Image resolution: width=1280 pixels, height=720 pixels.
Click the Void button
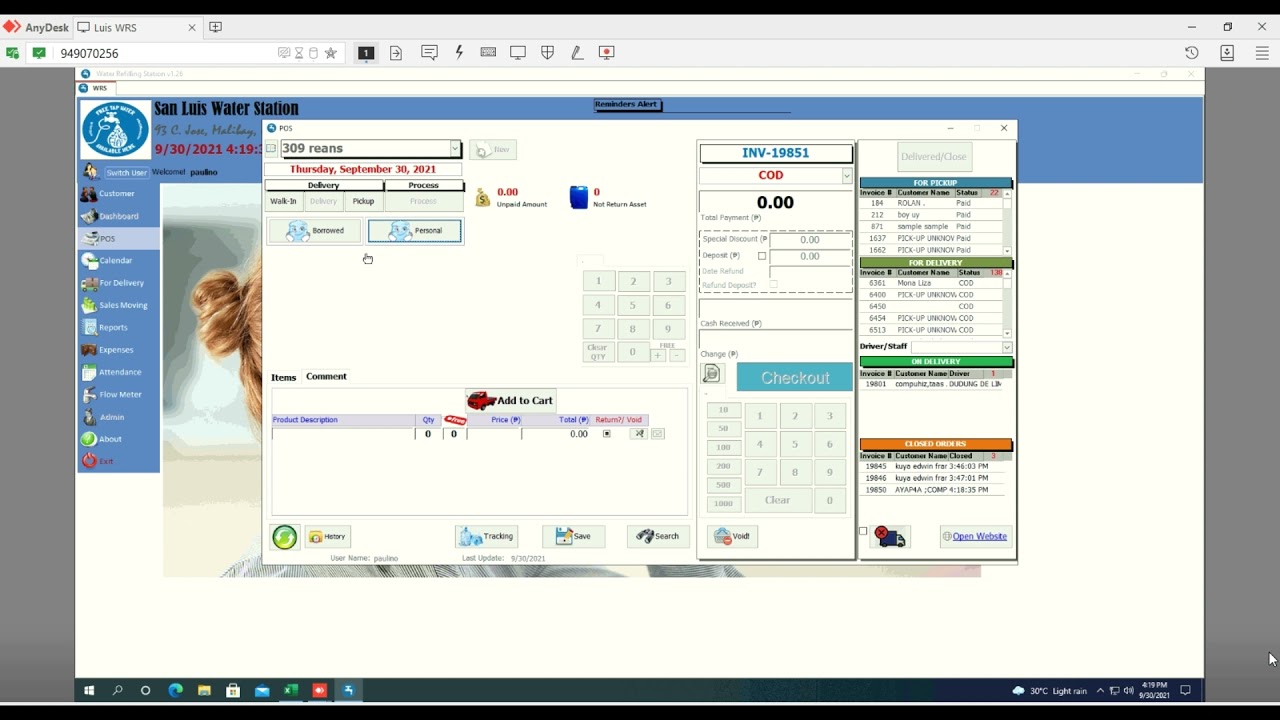[x=732, y=537]
